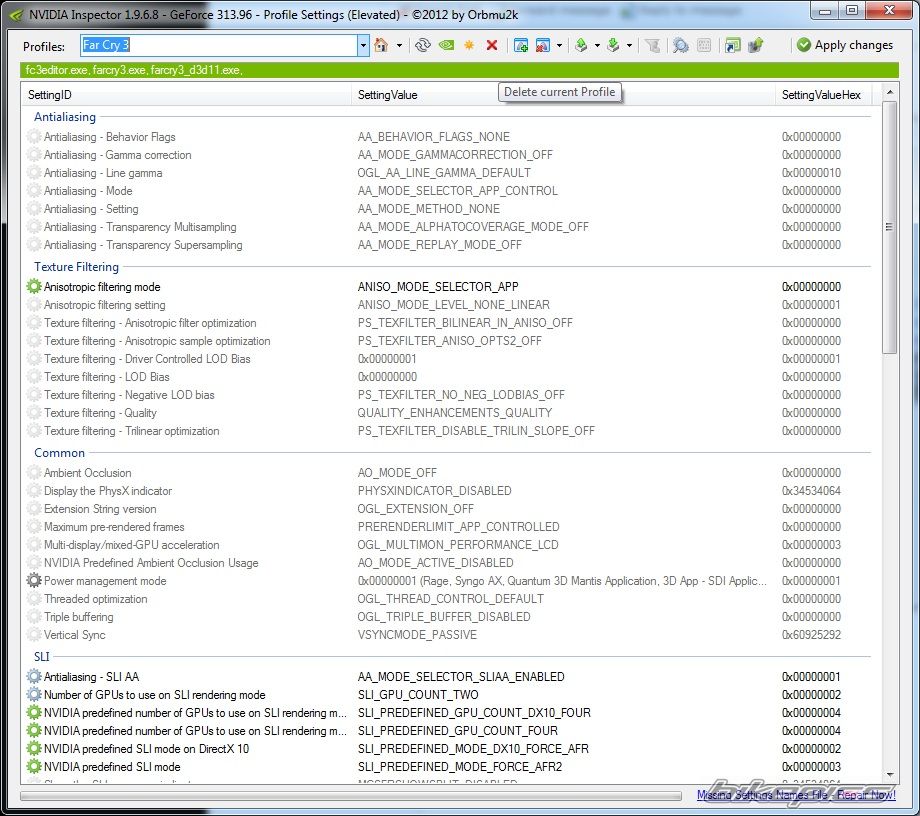Click the home profile icon
The image size is (920, 816).
coord(381,45)
